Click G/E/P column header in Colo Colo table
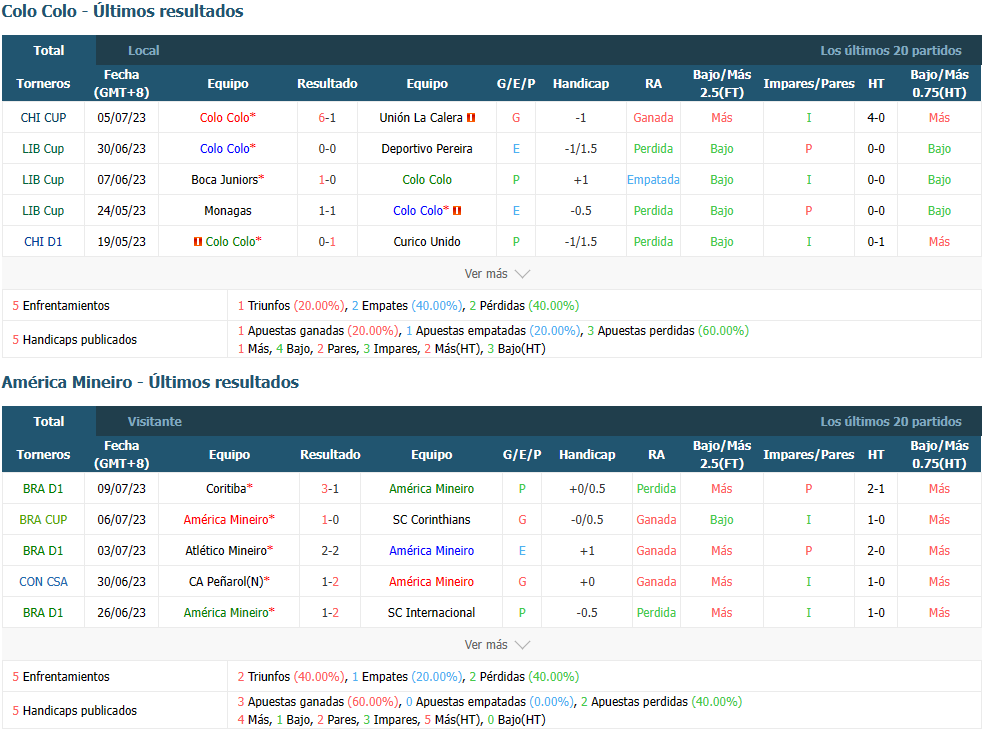 click(516, 84)
